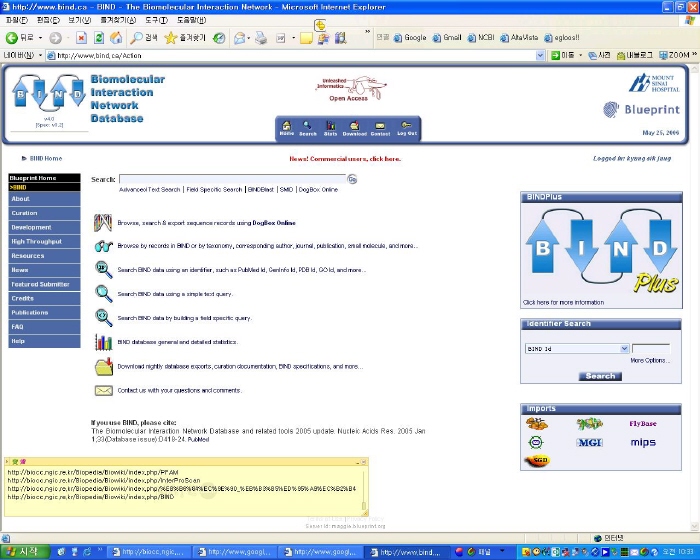Click the Home icon in BIND navigation bar
The width and height of the screenshot is (700, 560).
pyautogui.click(x=287, y=128)
